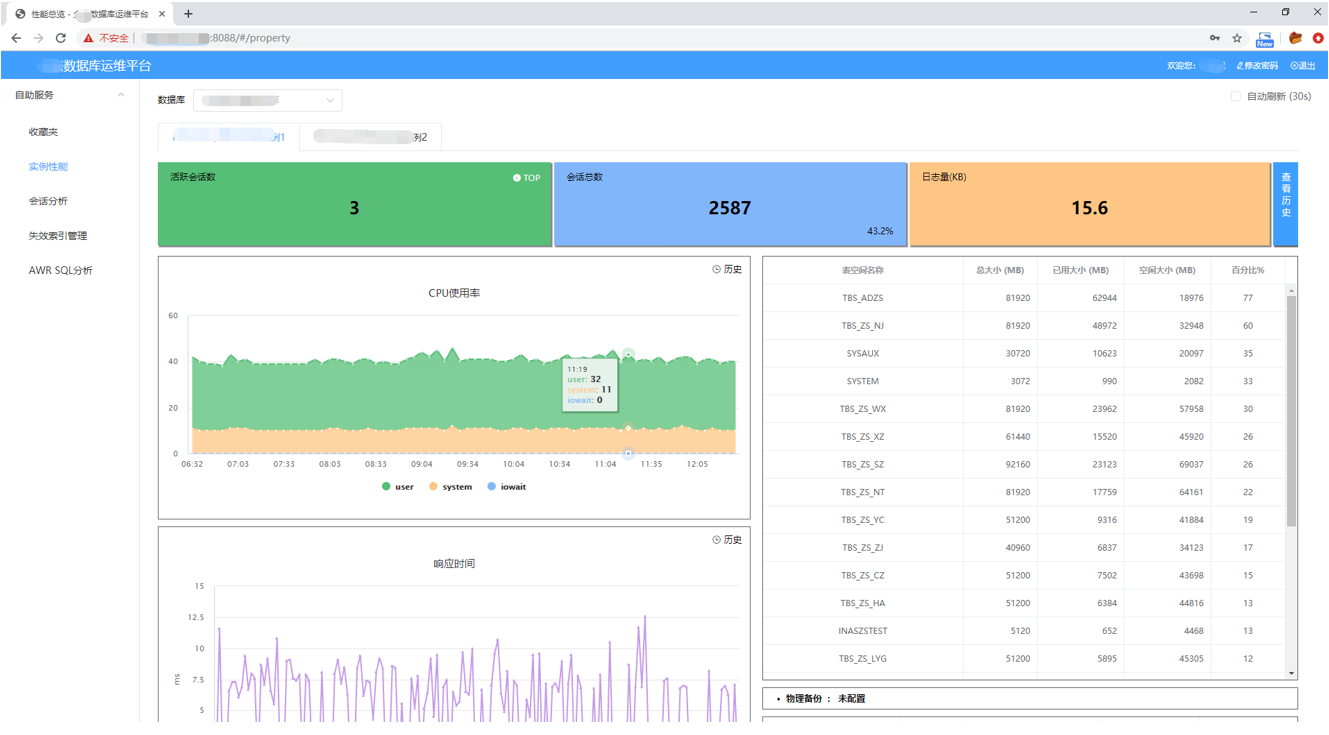Viewport: 1329px width, 735px height.
Task: Collapse the 自助服务 sidebar menu
Action: (121, 95)
